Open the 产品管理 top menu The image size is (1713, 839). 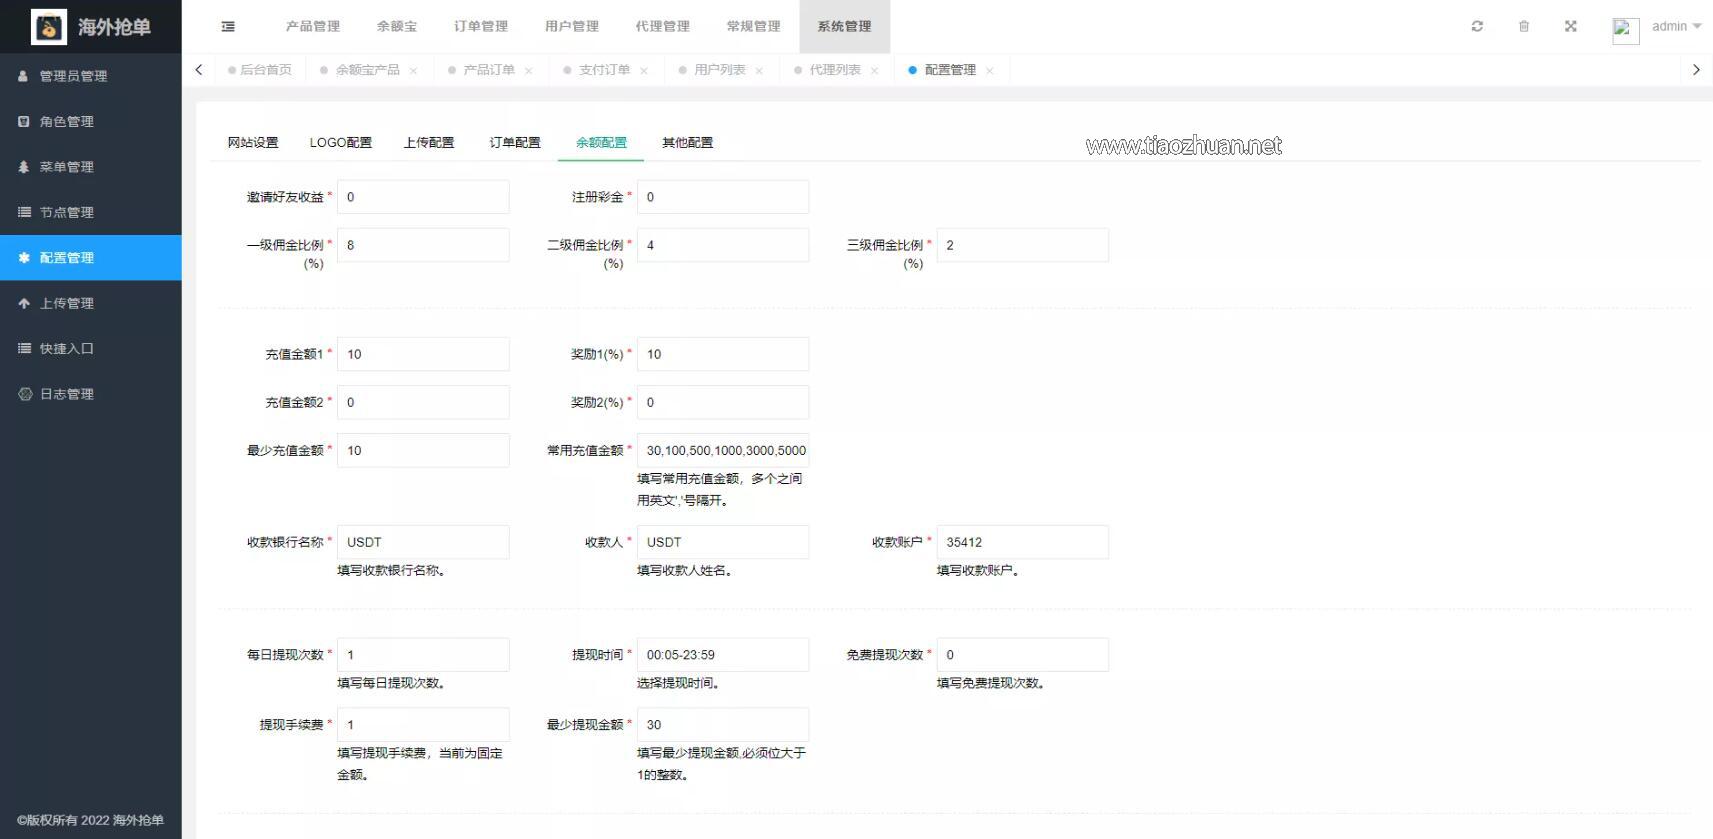click(x=313, y=27)
